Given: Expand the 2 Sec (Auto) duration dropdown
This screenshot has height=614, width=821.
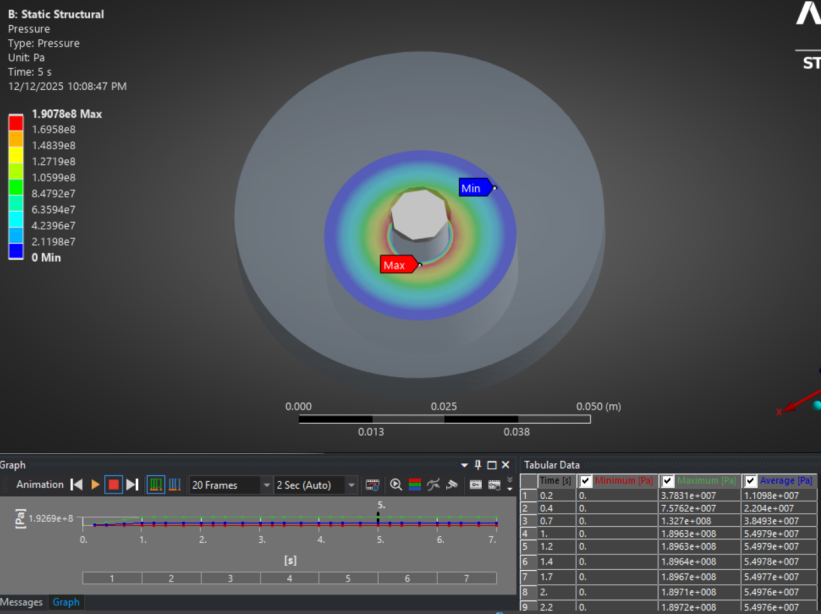Looking at the screenshot, I should point(351,485).
